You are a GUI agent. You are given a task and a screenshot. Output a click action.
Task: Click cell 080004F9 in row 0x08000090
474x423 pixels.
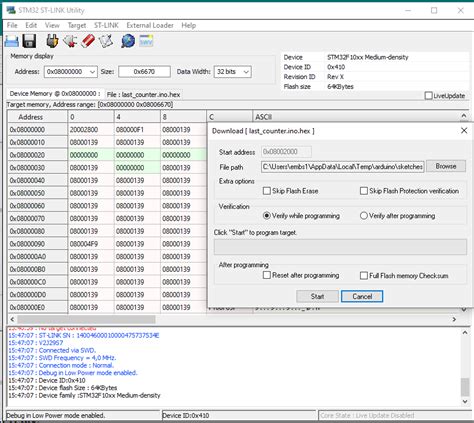coord(91,244)
